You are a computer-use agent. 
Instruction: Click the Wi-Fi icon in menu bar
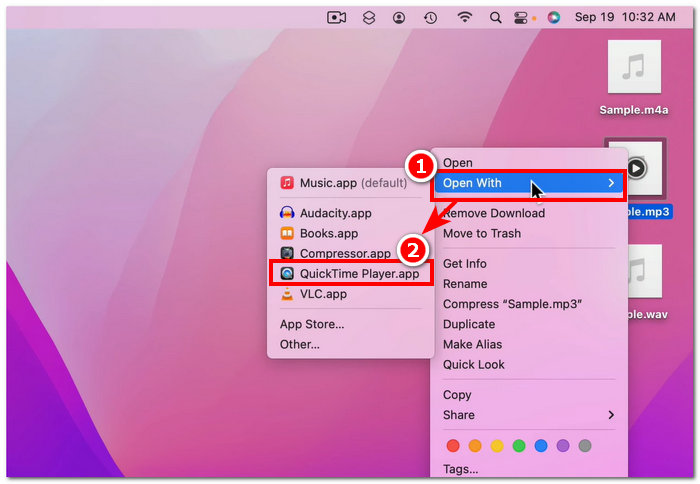[464, 17]
